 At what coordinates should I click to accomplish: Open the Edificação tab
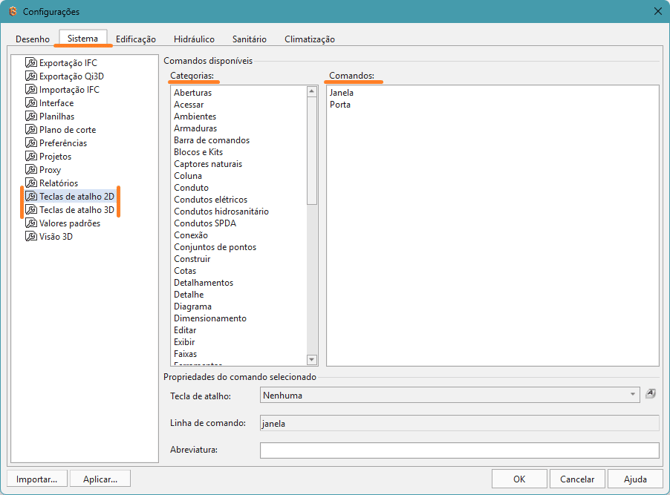(x=136, y=39)
